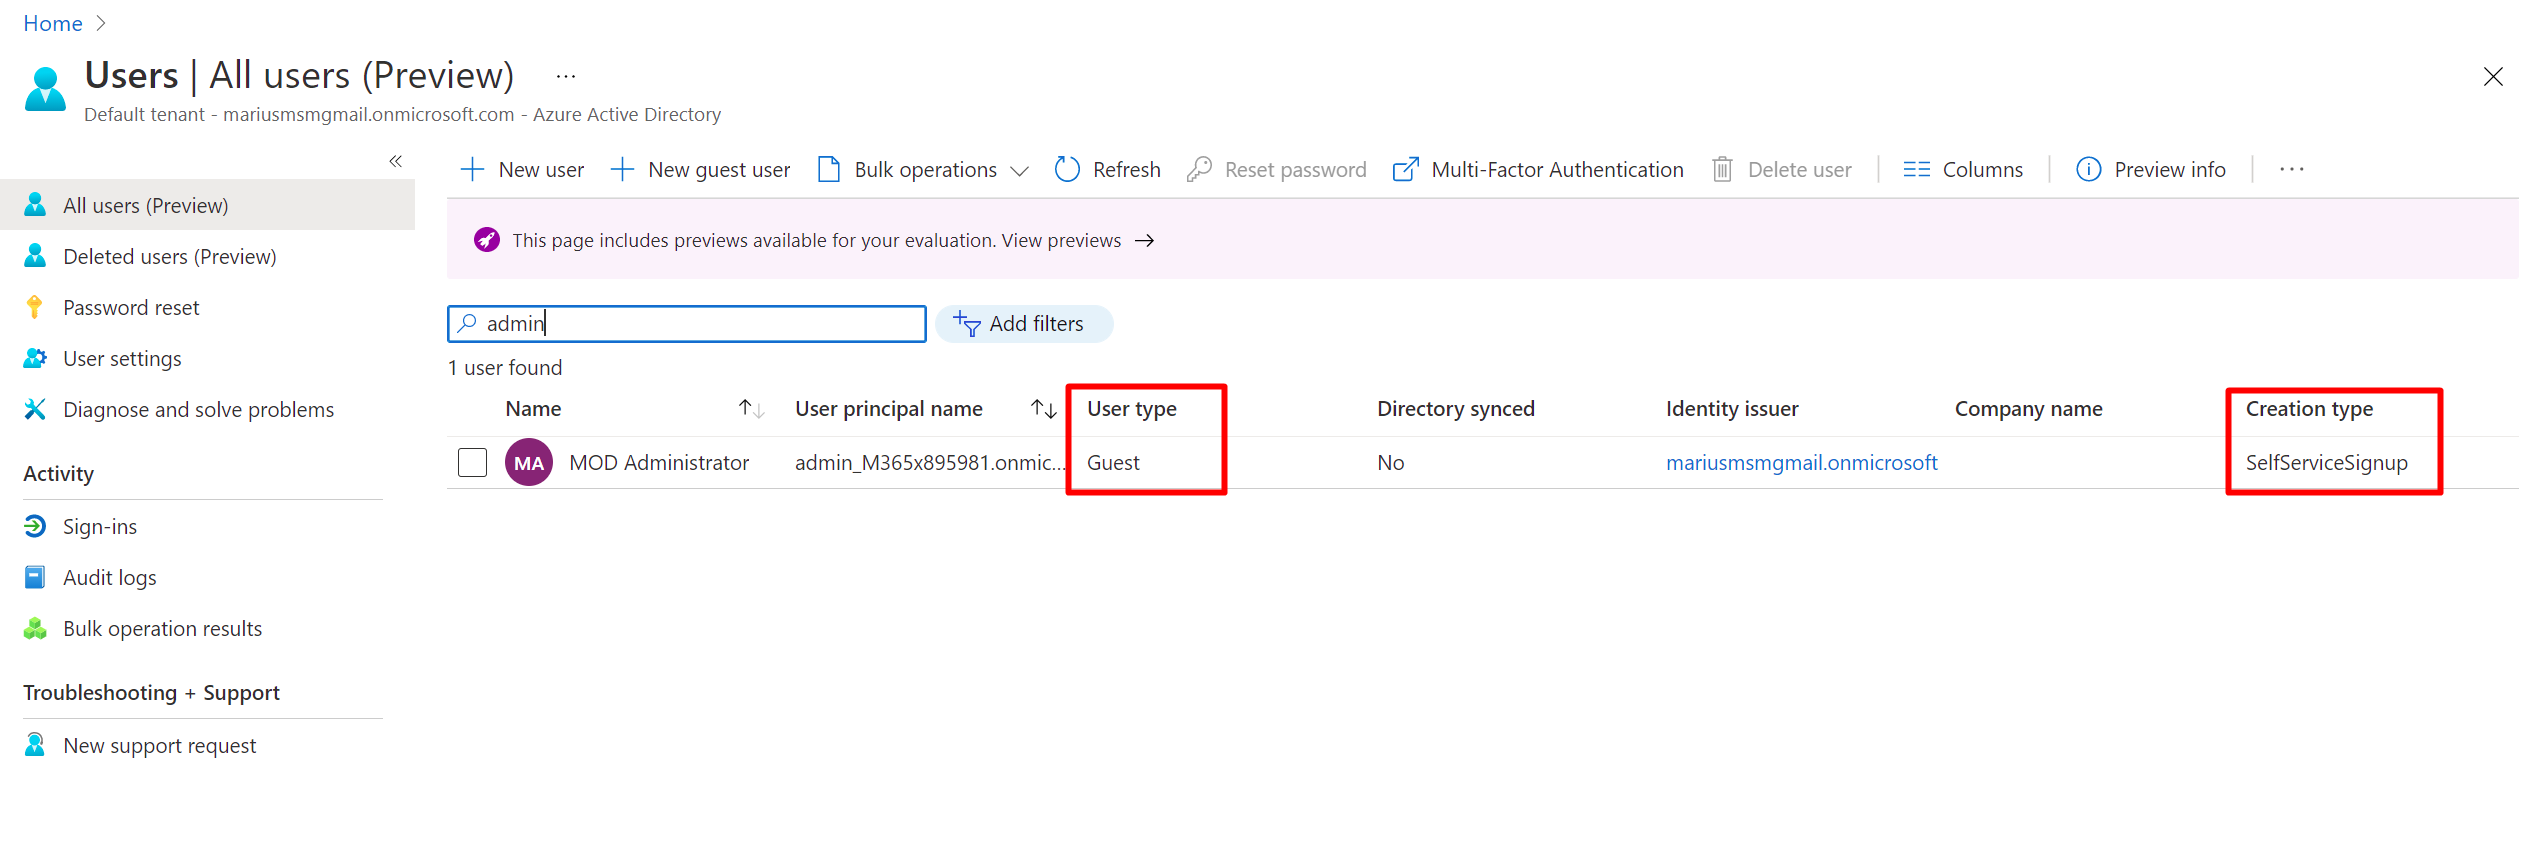The height and width of the screenshot is (842, 2540).
Task: Click the Refresh icon in the toolbar
Action: [x=1067, y=170]
